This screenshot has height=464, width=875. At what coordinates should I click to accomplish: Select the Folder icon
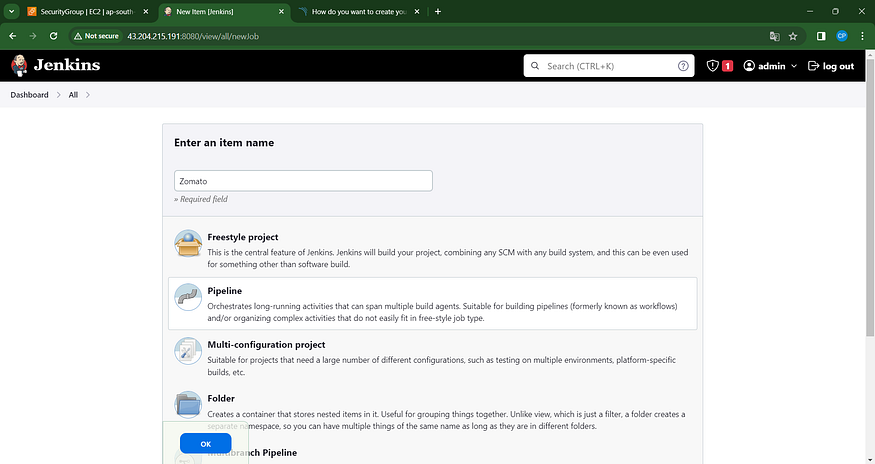click(x=188, y=405)
